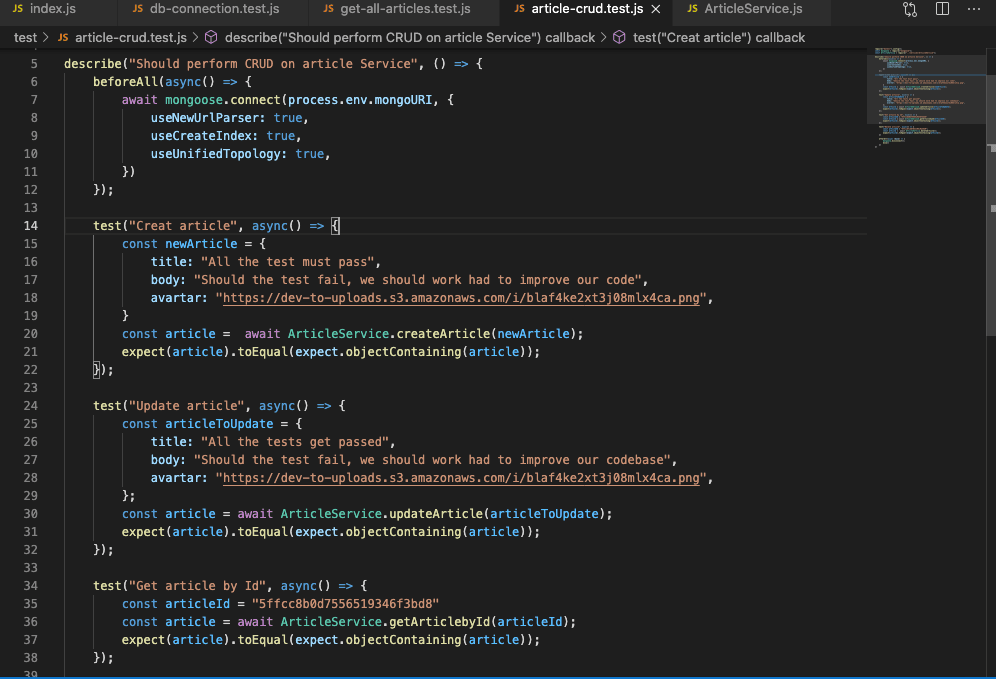Switch to the db-connection.test.js tab
This screenshot has height=679, width=996.
[214, 9]
